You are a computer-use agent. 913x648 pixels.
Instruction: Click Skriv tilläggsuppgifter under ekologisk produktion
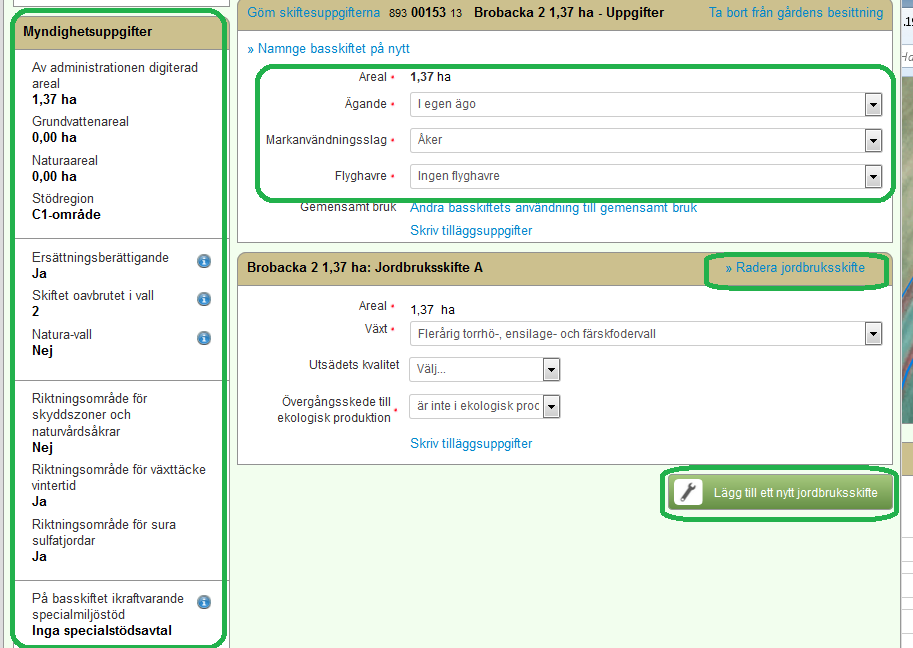pyautogui.click(x=471, y=444)
